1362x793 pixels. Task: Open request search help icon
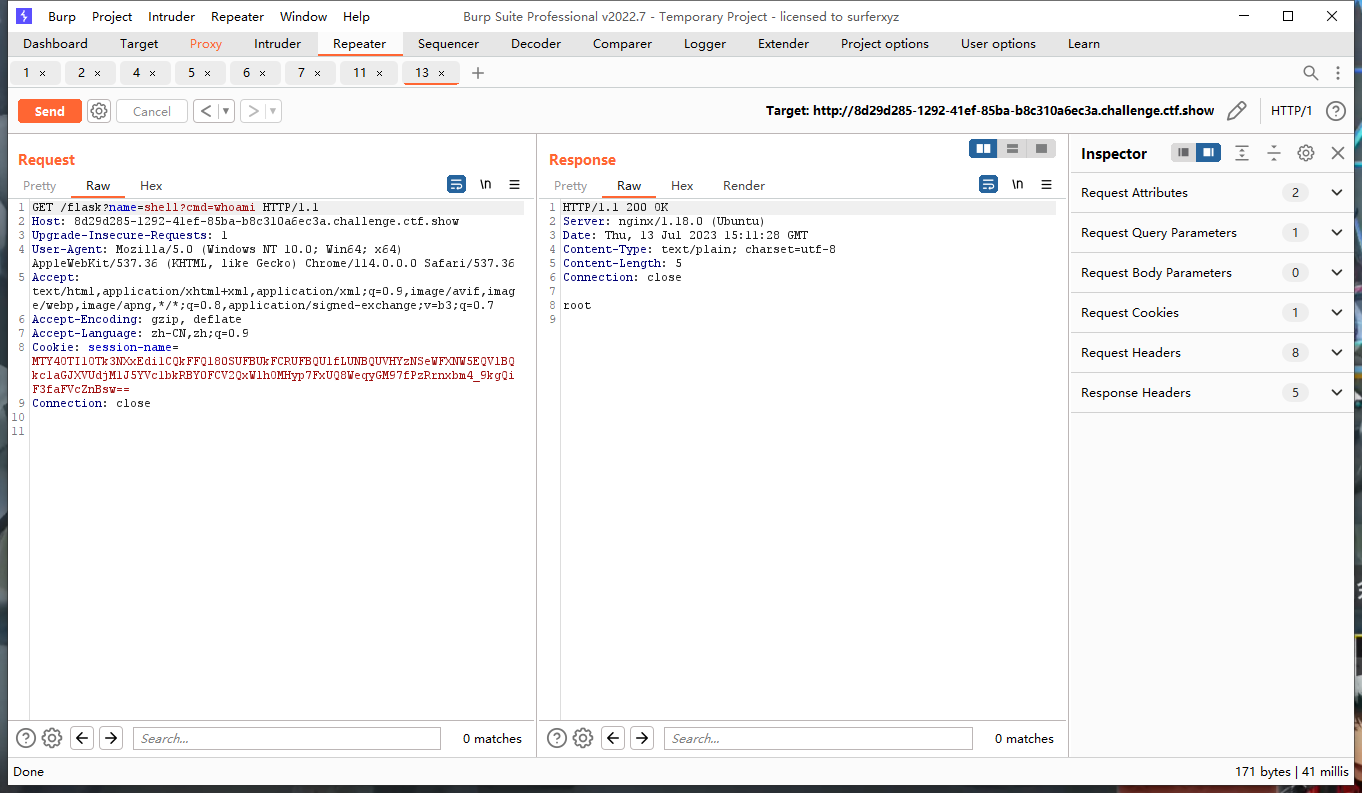26,738
